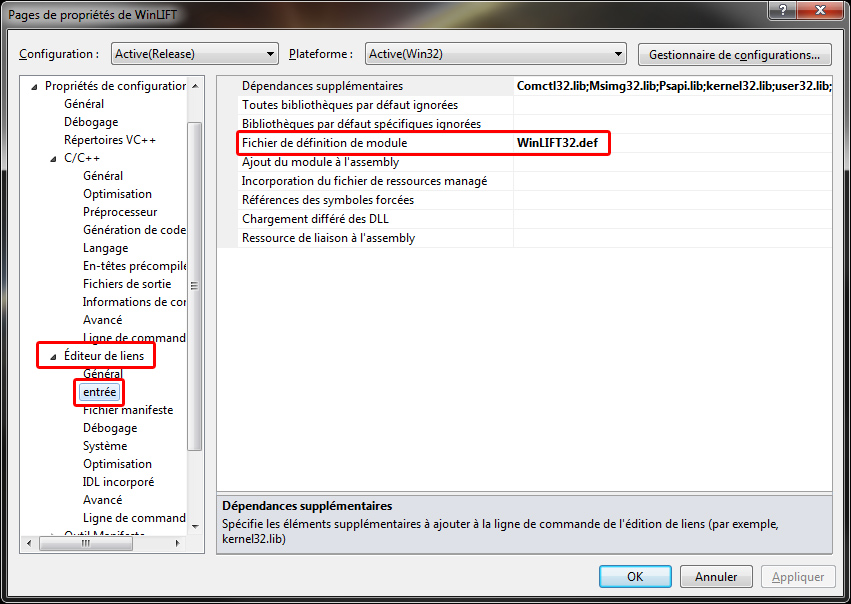
Task: Select Dépendances supplémentaires property row
Action: tap(524, 86)
